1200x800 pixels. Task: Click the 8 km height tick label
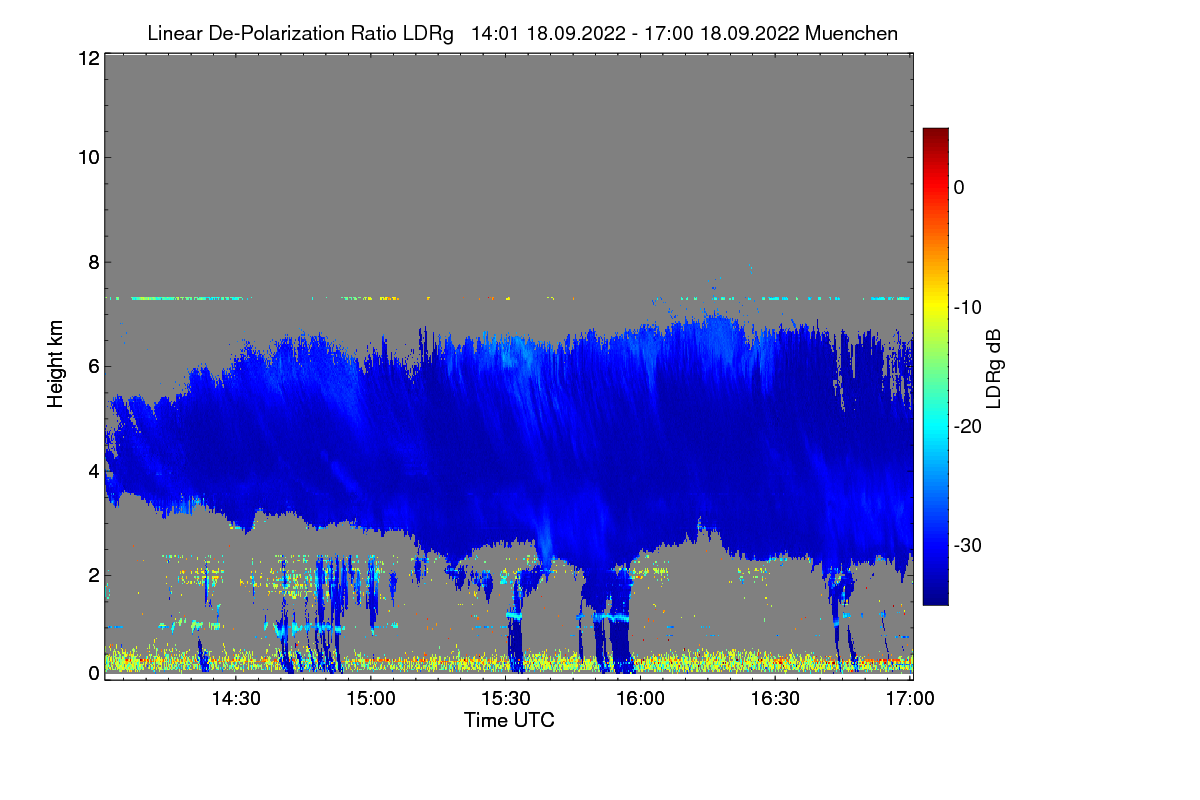(x=93, y=262)
